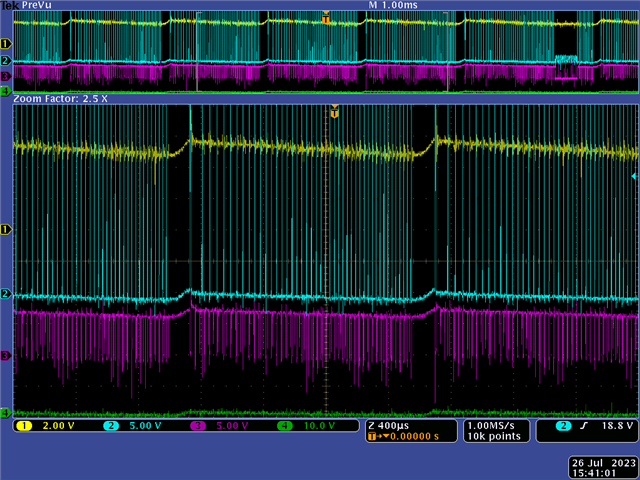The width and height of the screenshot is (640, 480).
Task: Click the 15:41:01 time readout
Action: 594,473
